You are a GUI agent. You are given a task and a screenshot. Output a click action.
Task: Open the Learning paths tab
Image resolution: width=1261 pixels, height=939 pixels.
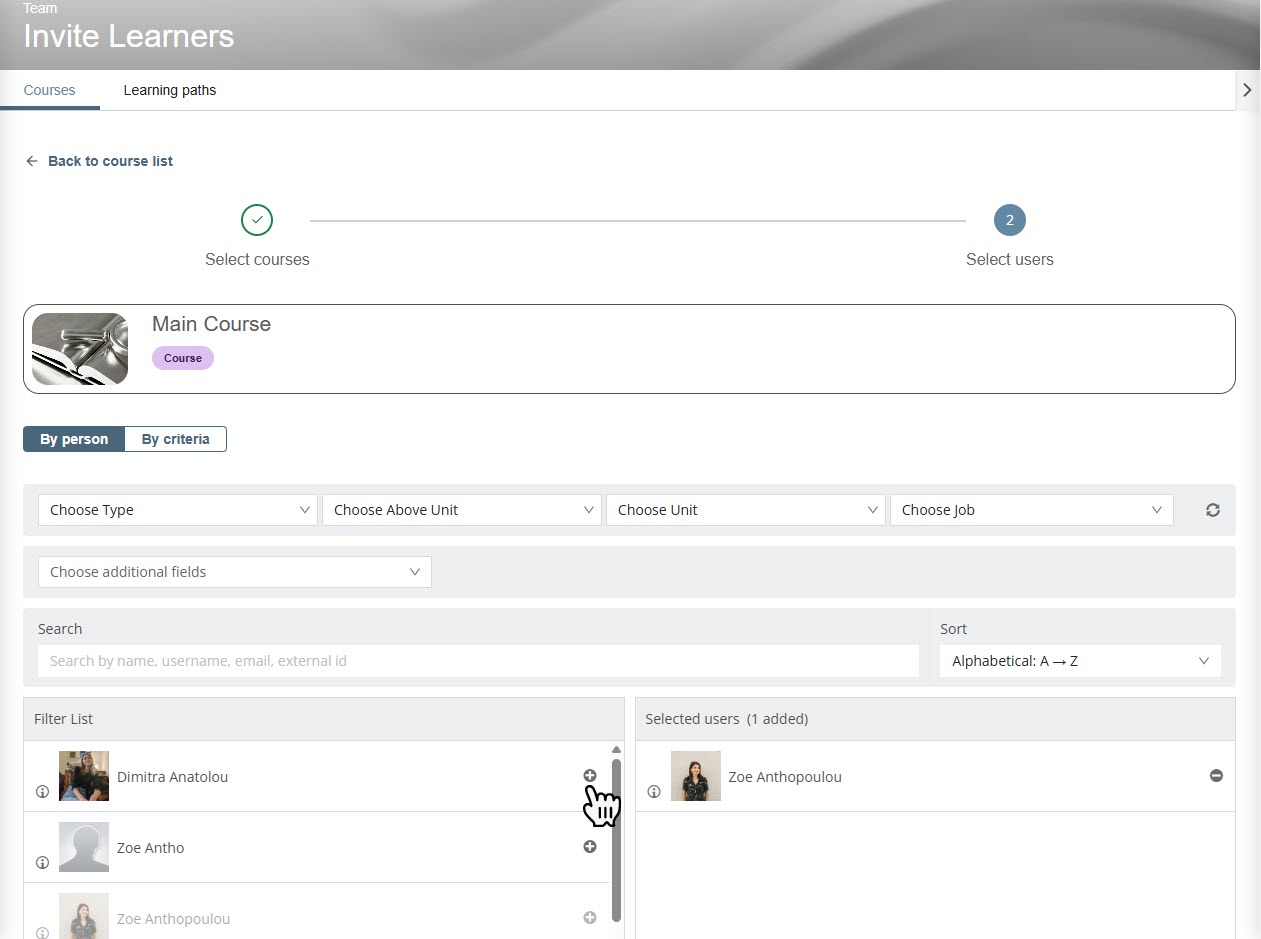(x=169, y=90)
